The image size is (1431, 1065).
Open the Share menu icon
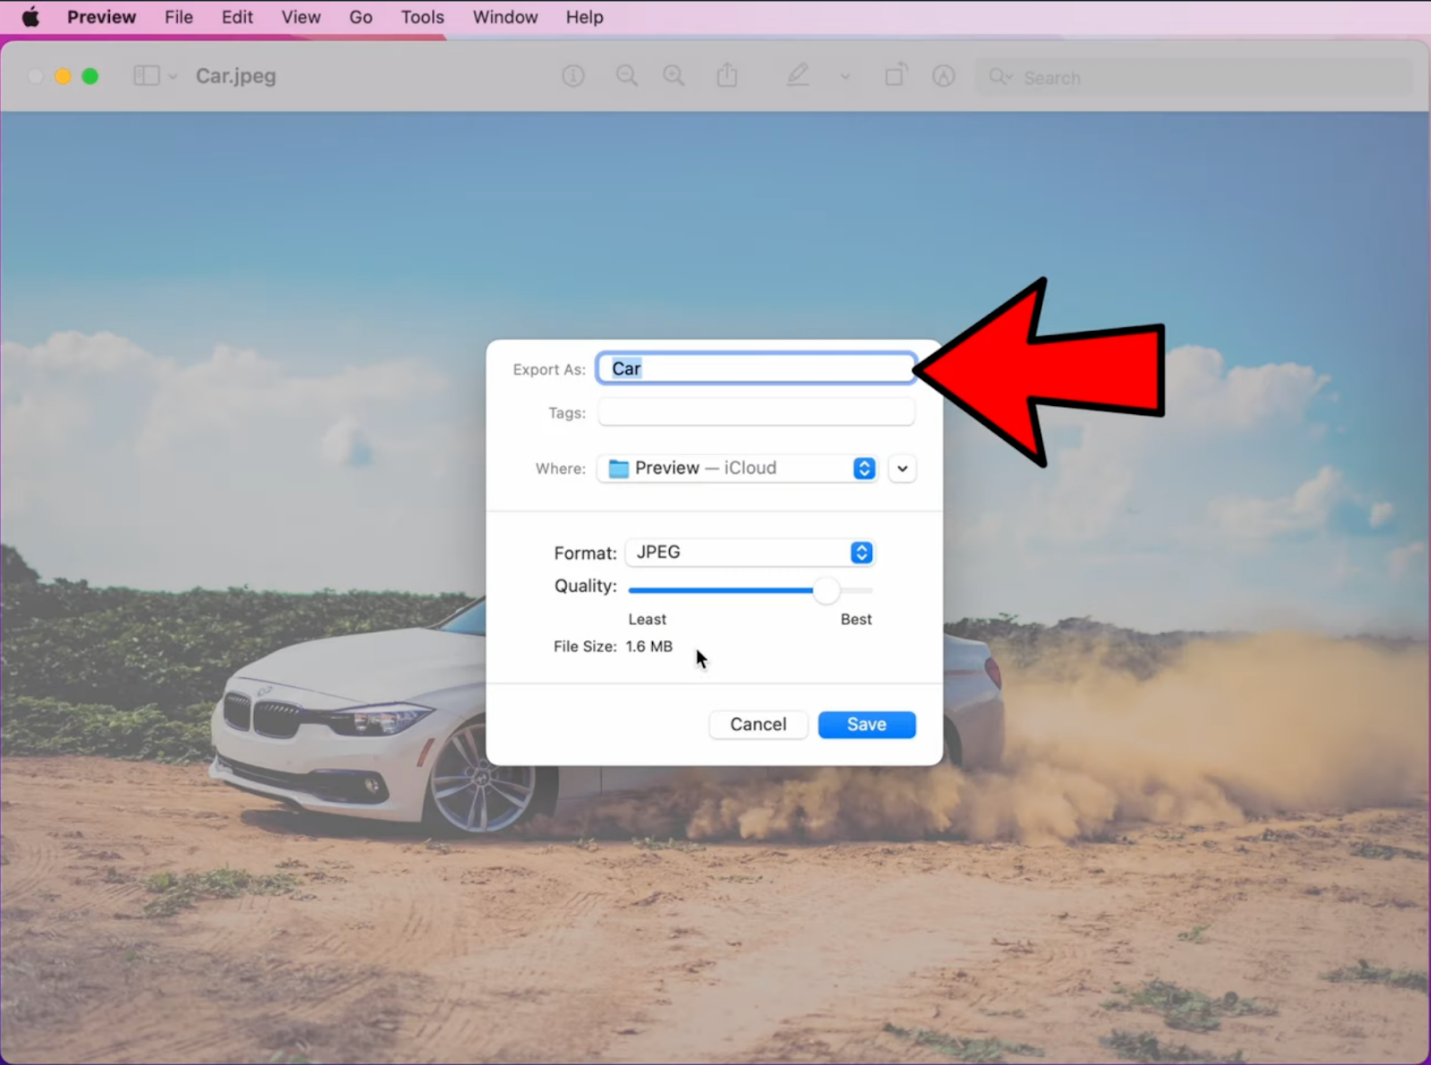727,75
